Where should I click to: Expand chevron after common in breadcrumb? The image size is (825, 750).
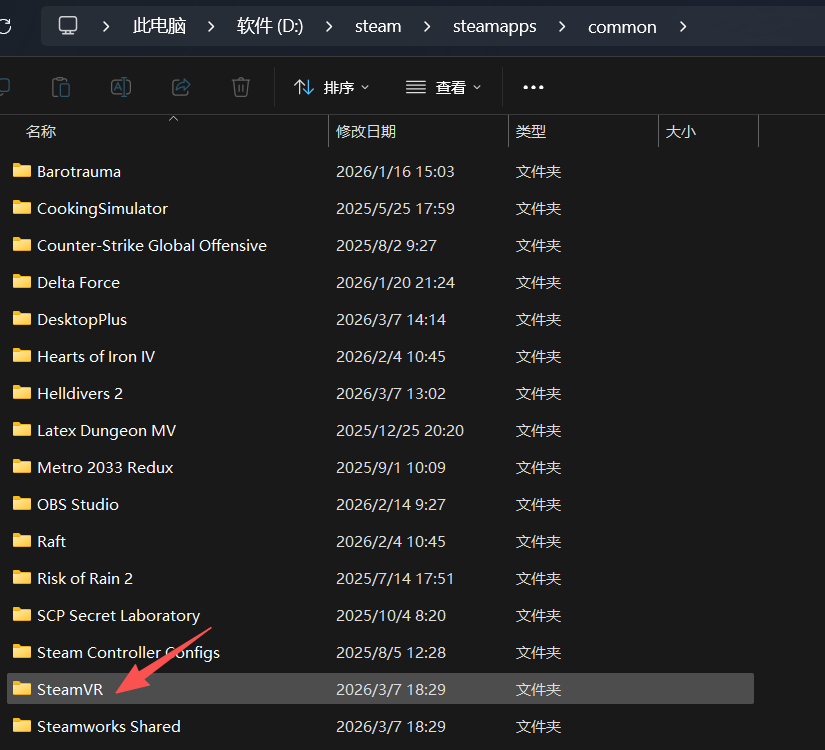point(683,26)
